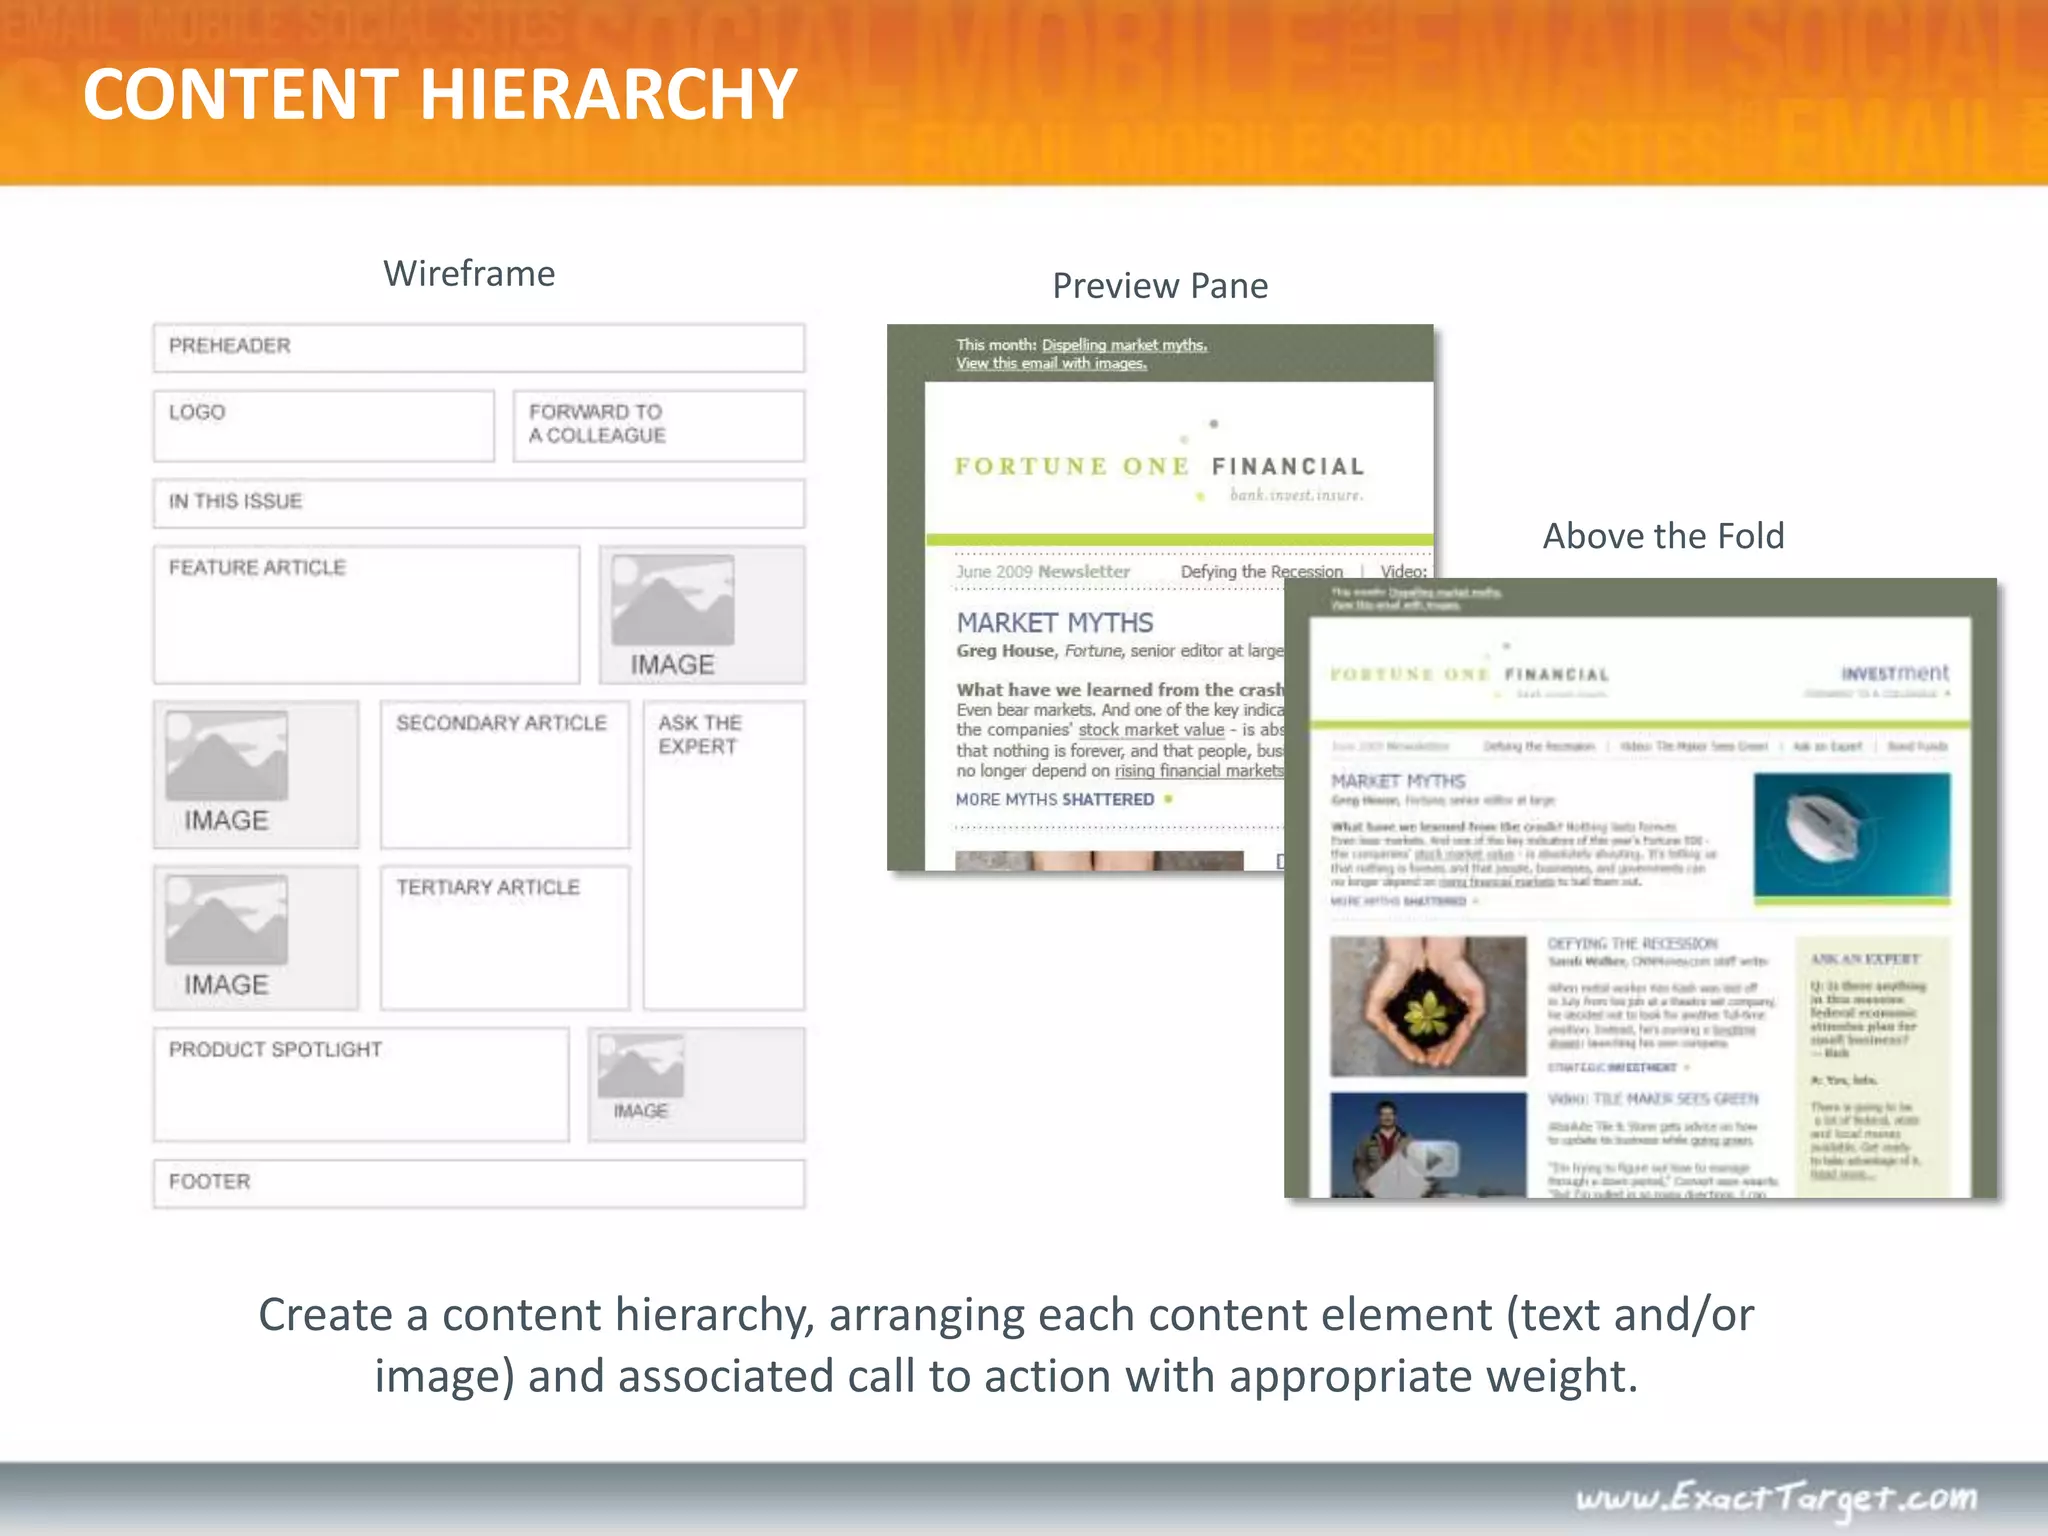Click the ASK THE EXPERT wireframe column
The width and height of the screenshot is (2048, 1536).
[x=724, y=855]
